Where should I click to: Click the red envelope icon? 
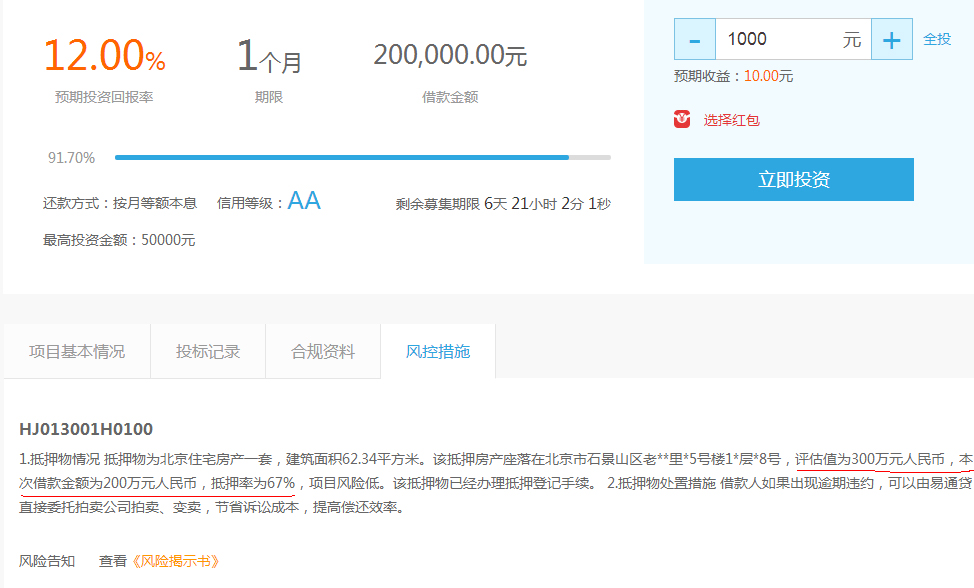coord(682,119)
